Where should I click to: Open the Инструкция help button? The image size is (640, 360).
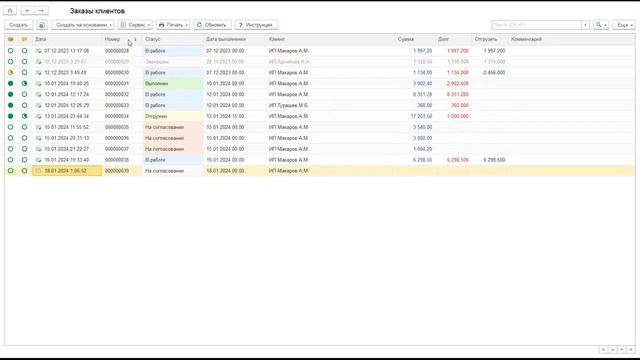(x=256, y=25)
